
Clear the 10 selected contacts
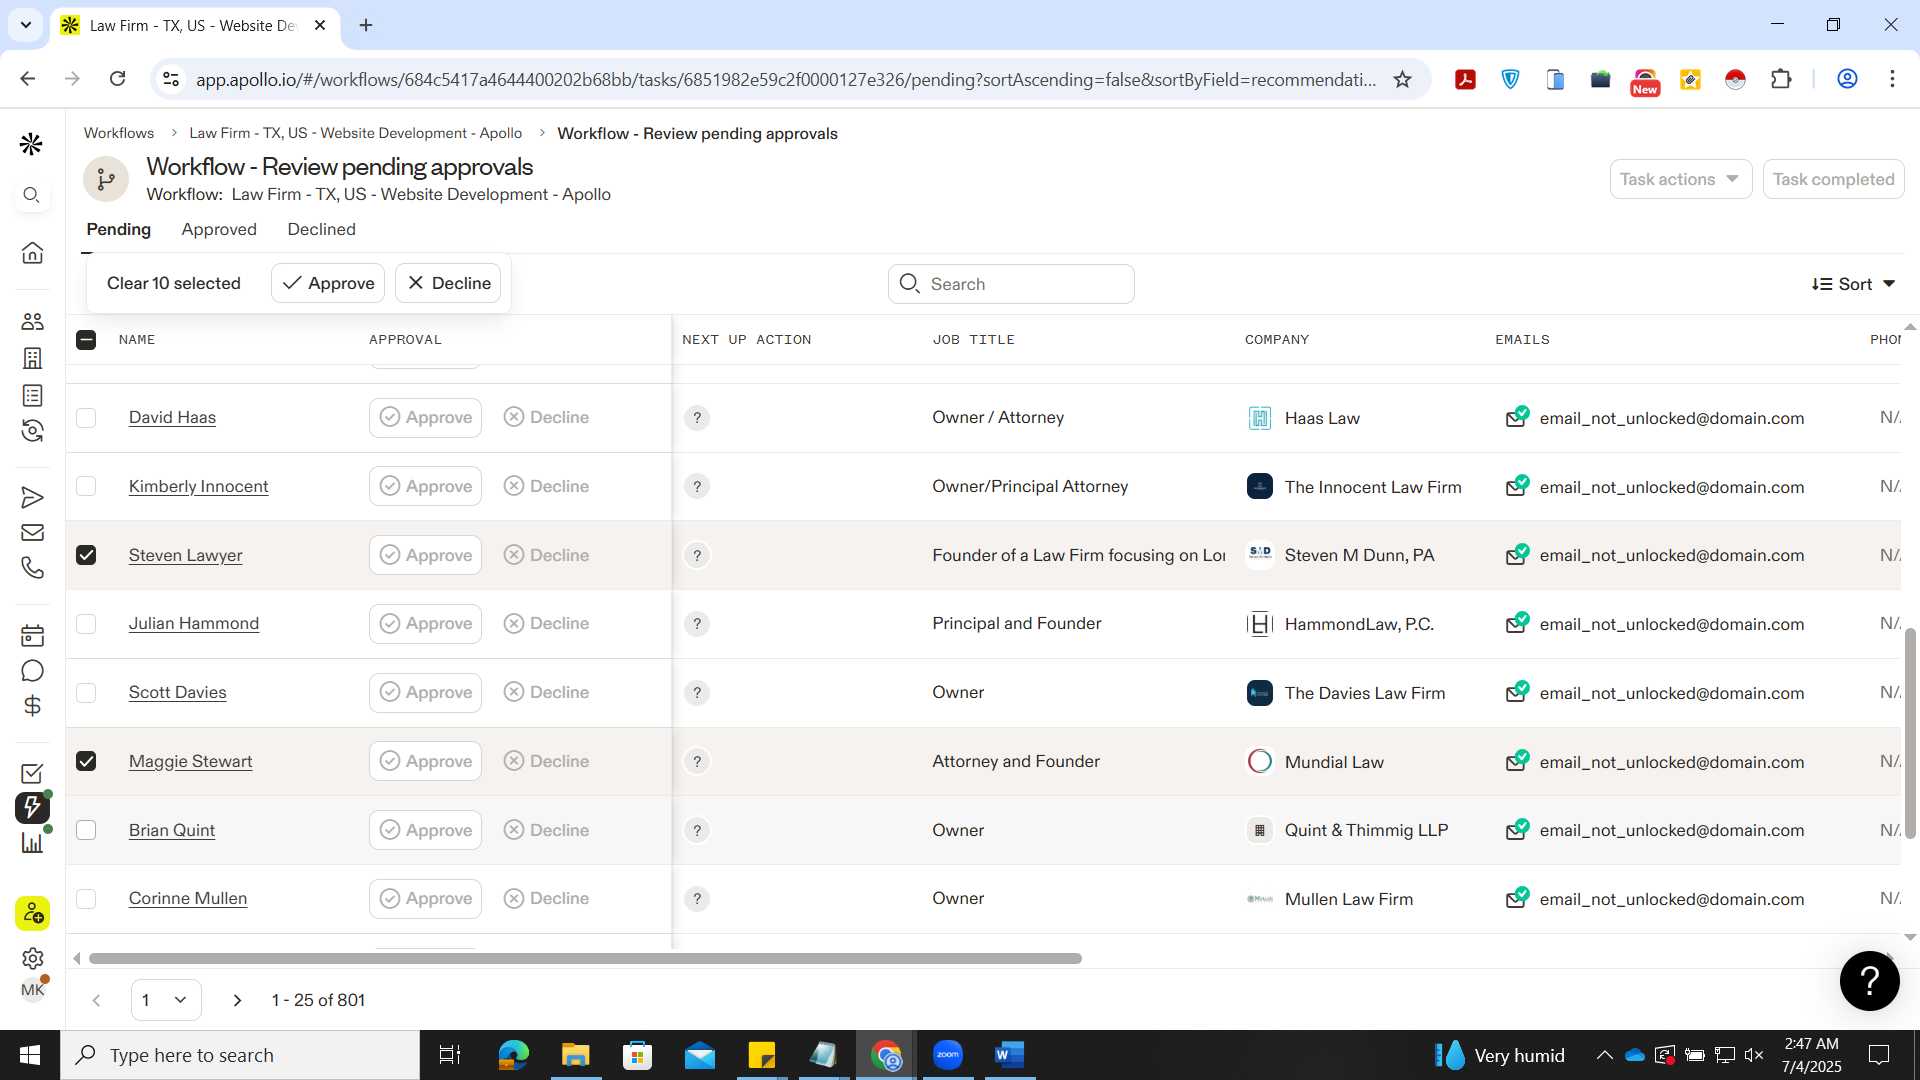tap(174, 283)
